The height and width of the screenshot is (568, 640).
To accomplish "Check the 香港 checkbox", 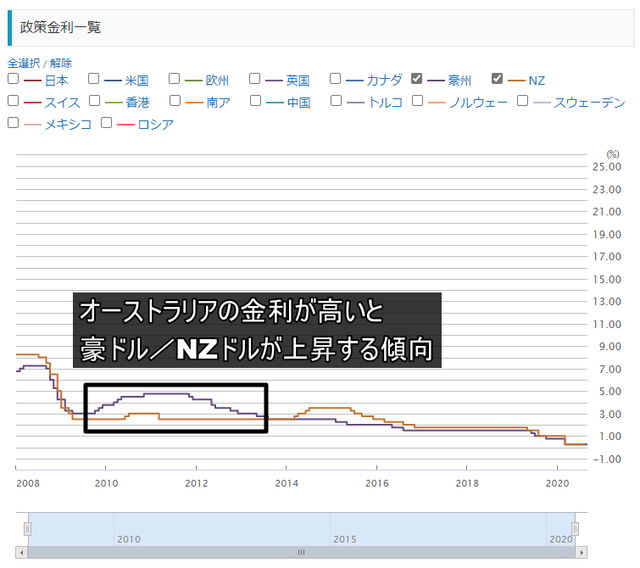I will 94,100.
